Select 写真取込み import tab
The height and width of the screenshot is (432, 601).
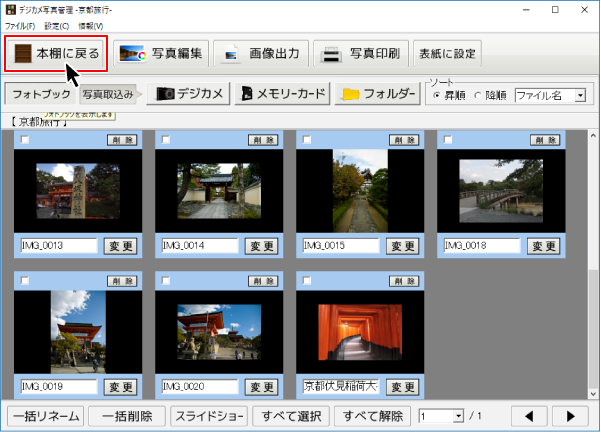click(108, 94)
